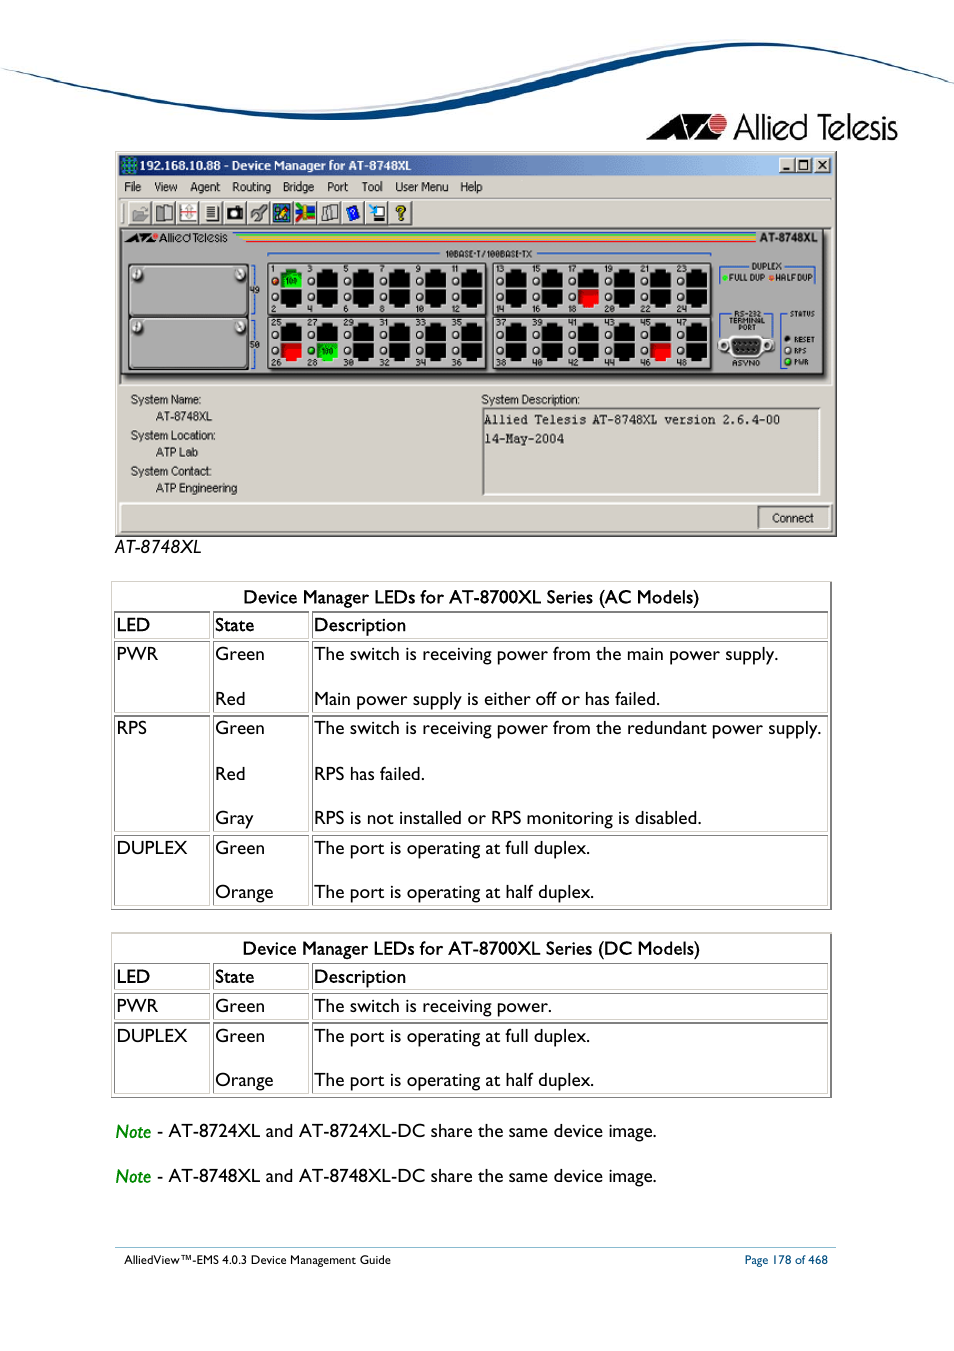Screen dimensions: 954x1351
Task: Click the open book toolbar icon
Action: [x=164, y=213]
